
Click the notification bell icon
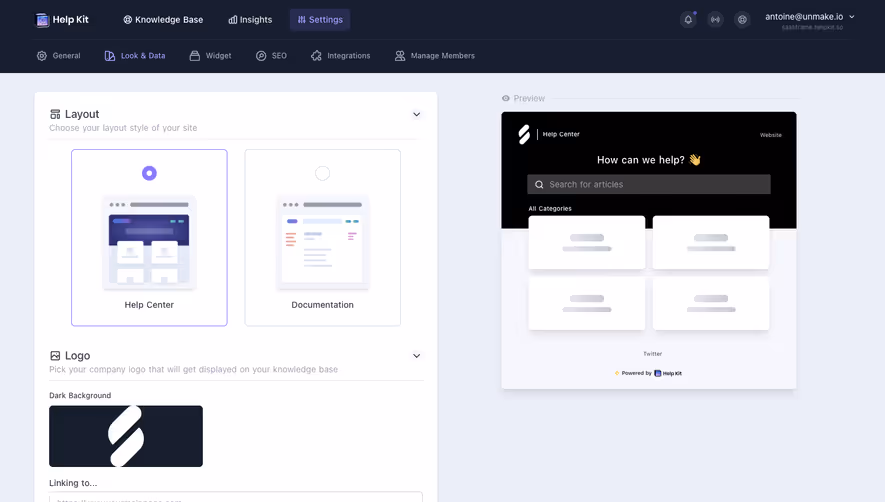coord(688,20)
